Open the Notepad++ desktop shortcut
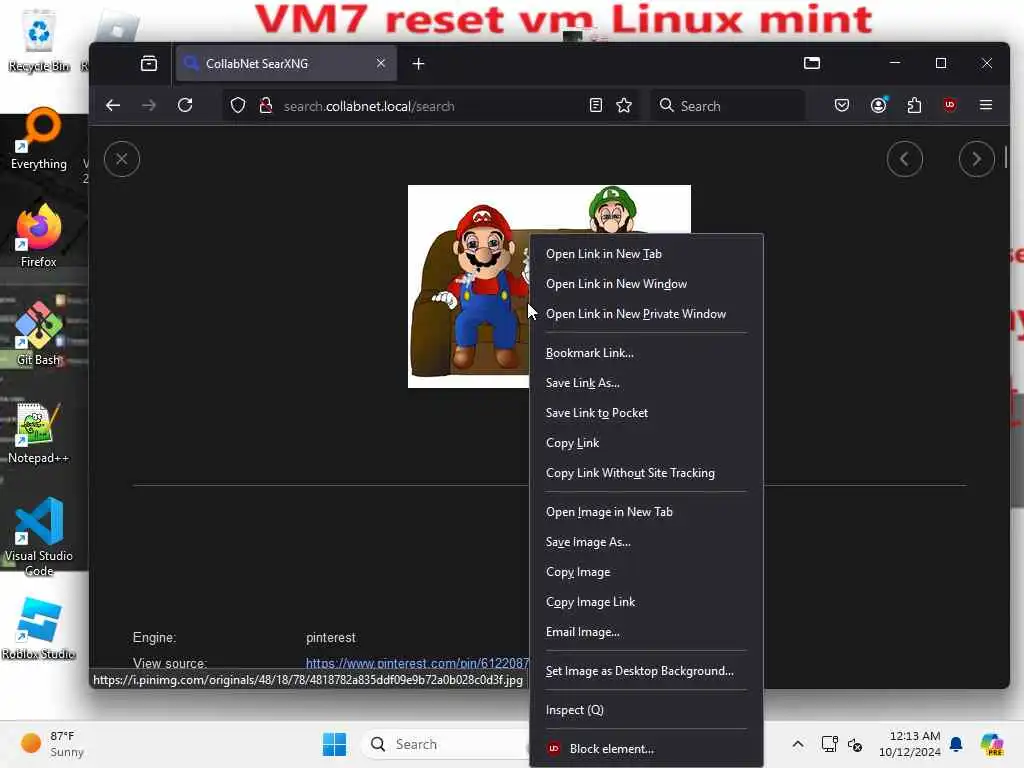This screenshot has height=768, width=1024. [x=39, y=432]
